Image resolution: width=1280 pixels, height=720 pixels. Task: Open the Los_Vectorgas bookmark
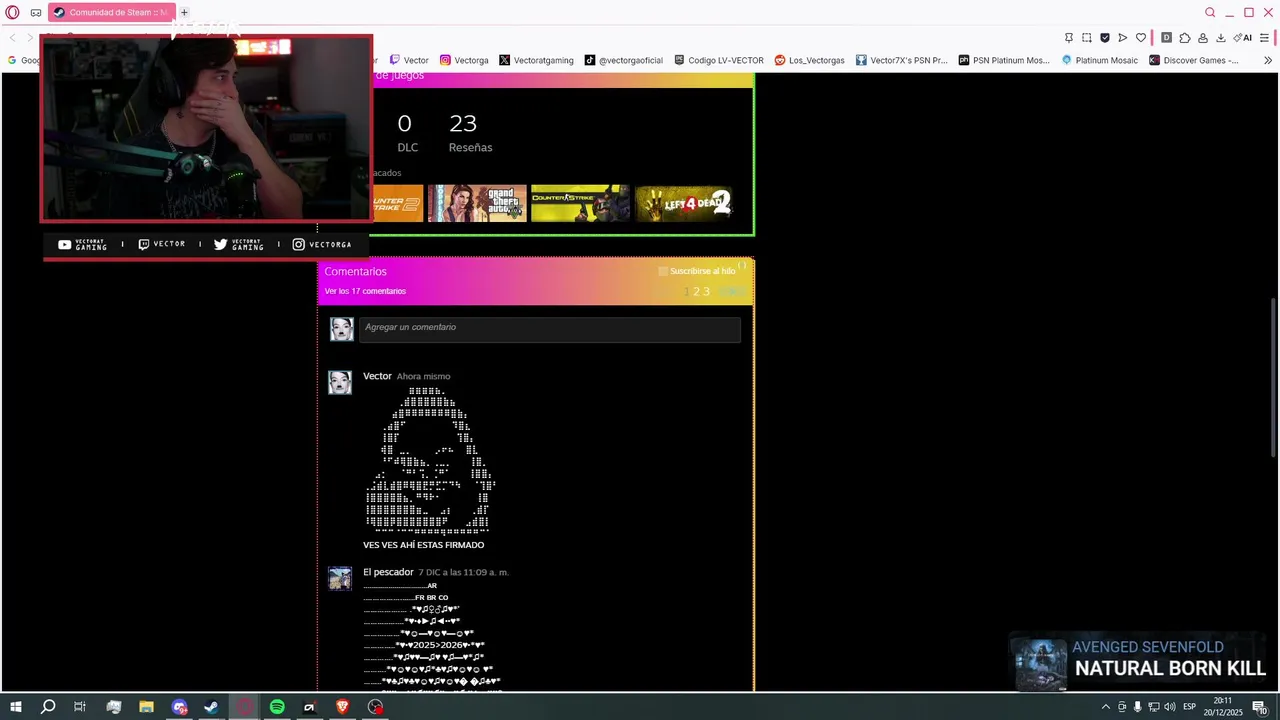coord(810,60)
